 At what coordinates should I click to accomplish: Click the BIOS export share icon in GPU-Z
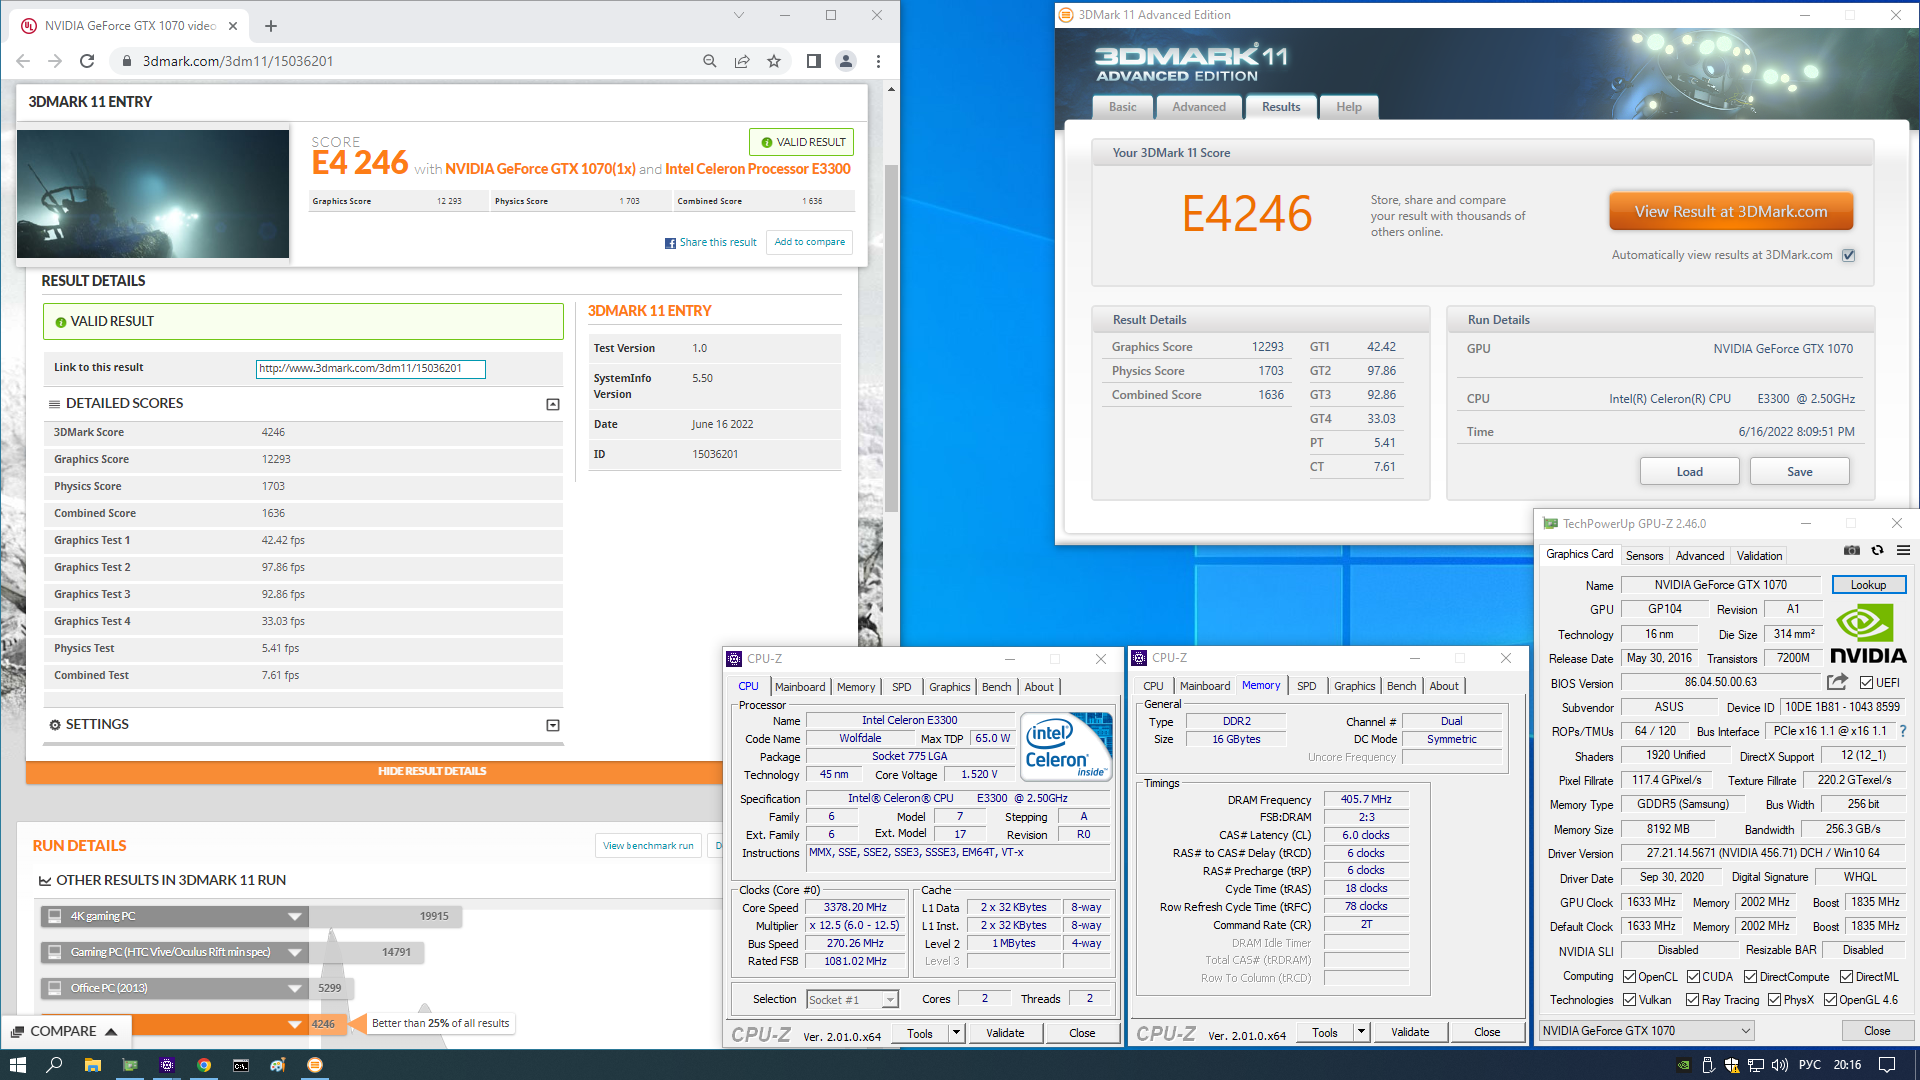[x=1837, y=682]
